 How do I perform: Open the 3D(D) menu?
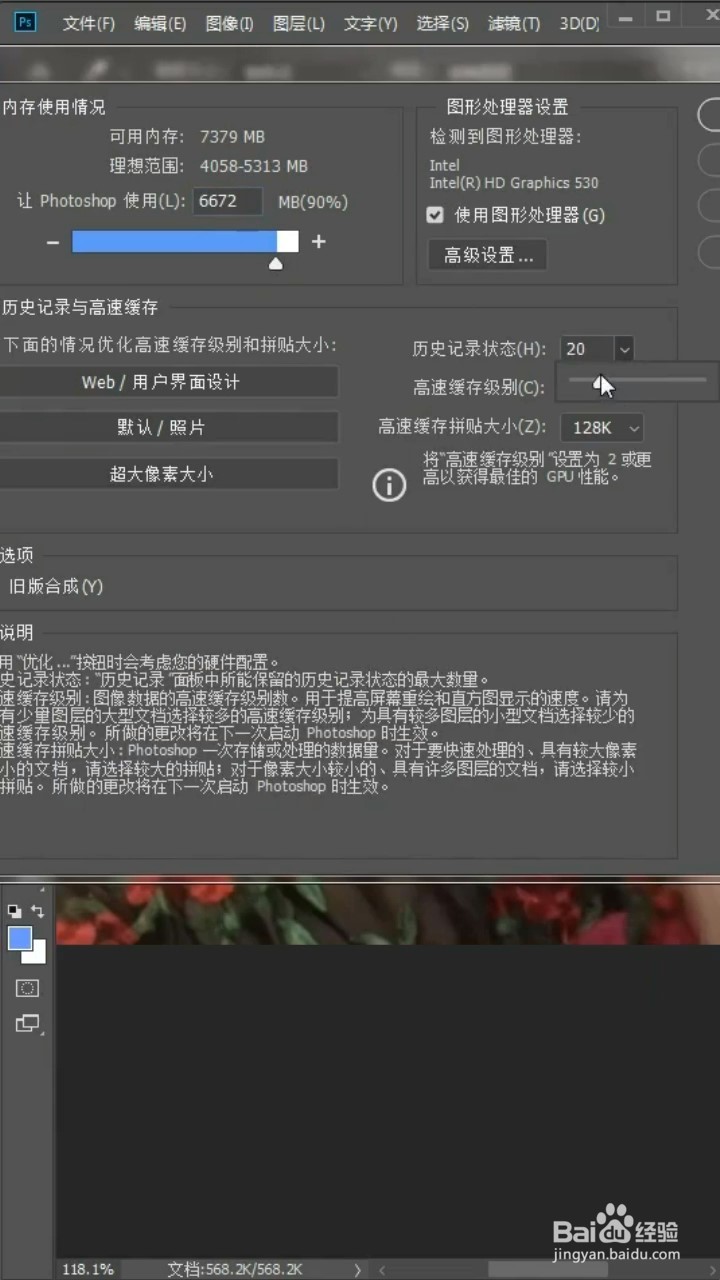tap(579, 23)
